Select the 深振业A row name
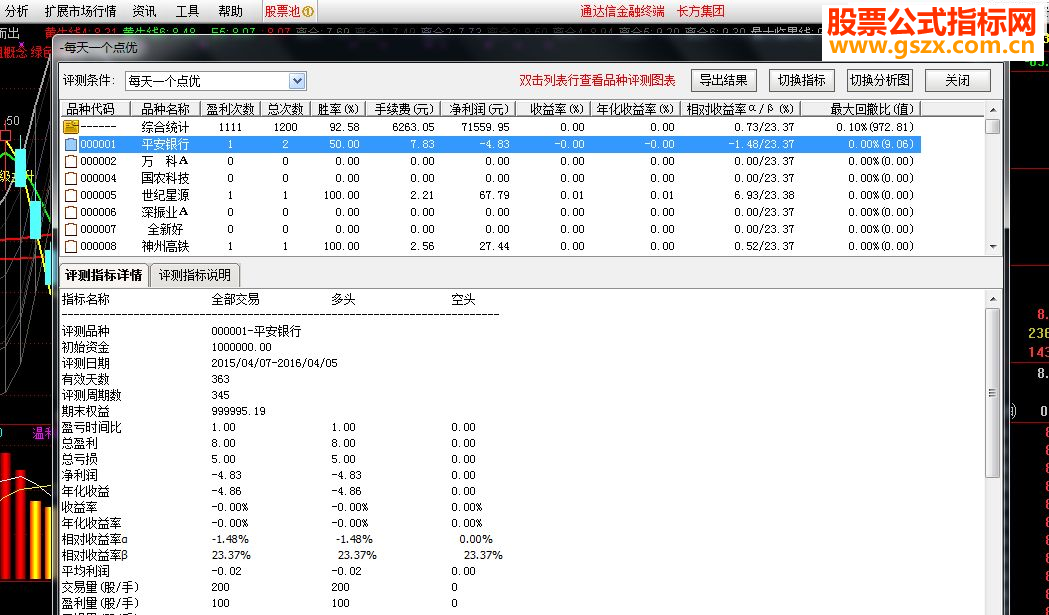1049x615 pixels. click(x=165, y=212)
